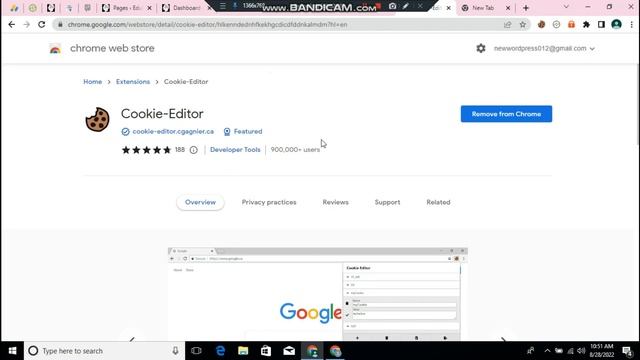Open File Explorer from the taskbar
The image size is (640, 360).
(x=243, y=351)
